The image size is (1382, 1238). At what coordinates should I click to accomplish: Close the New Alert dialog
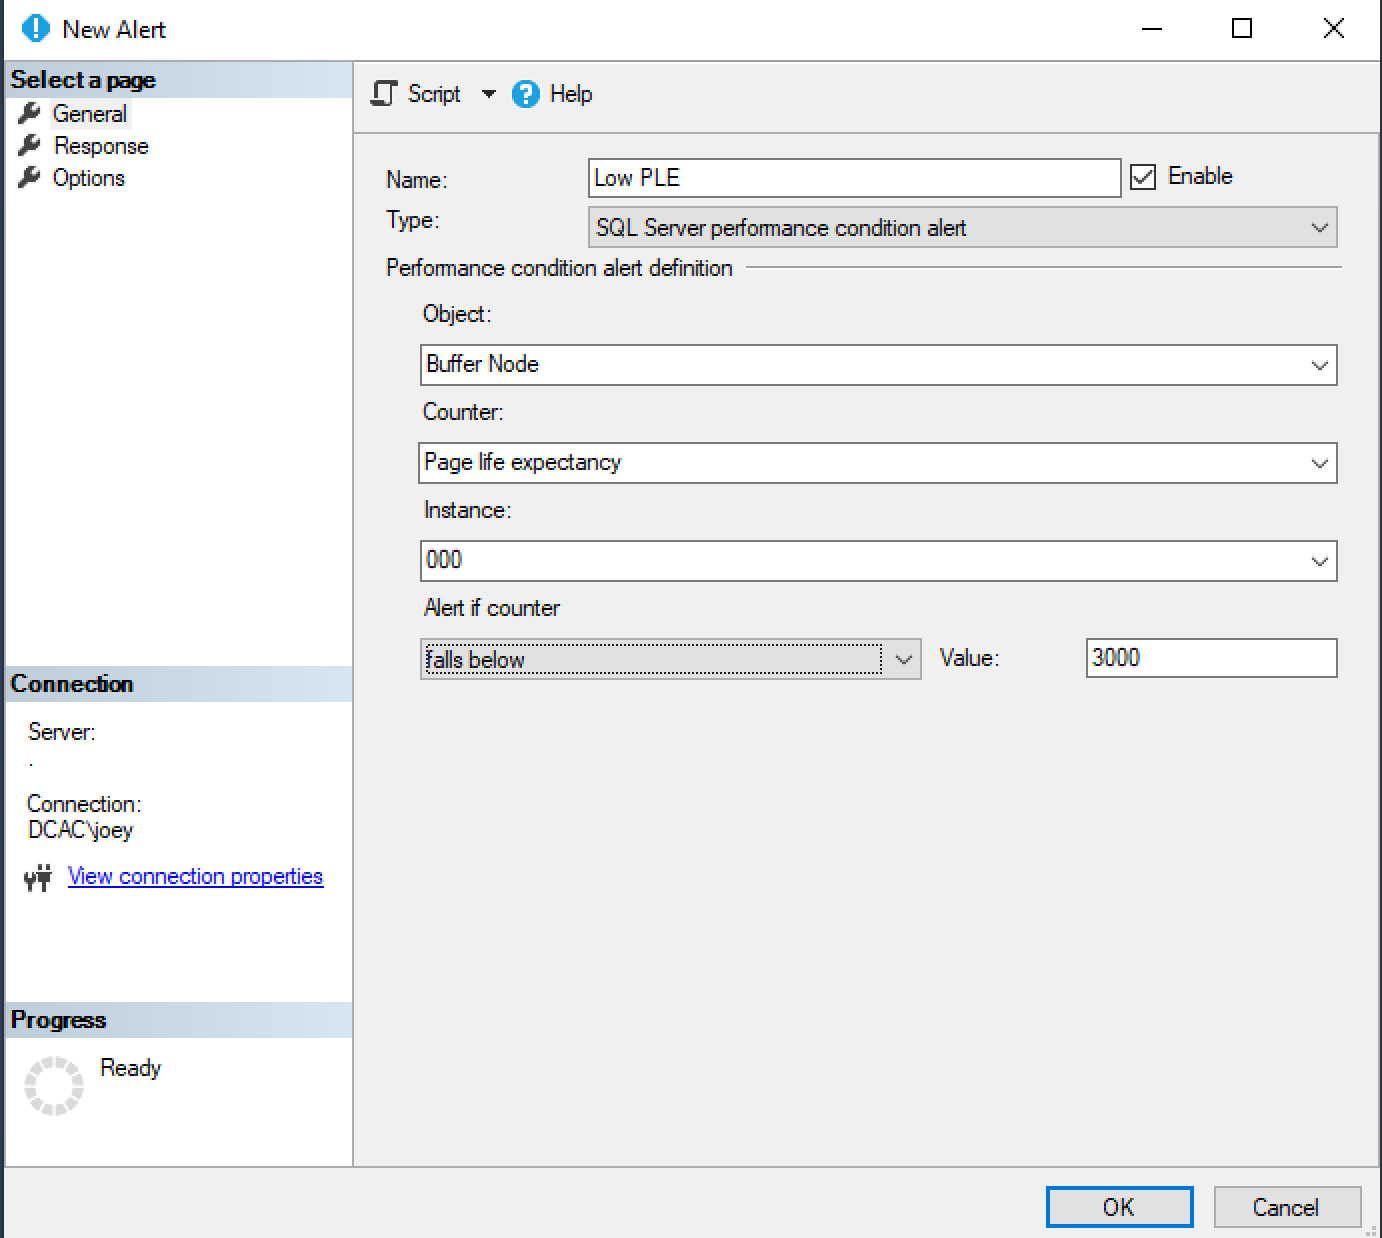click(x=1333, y=29)
